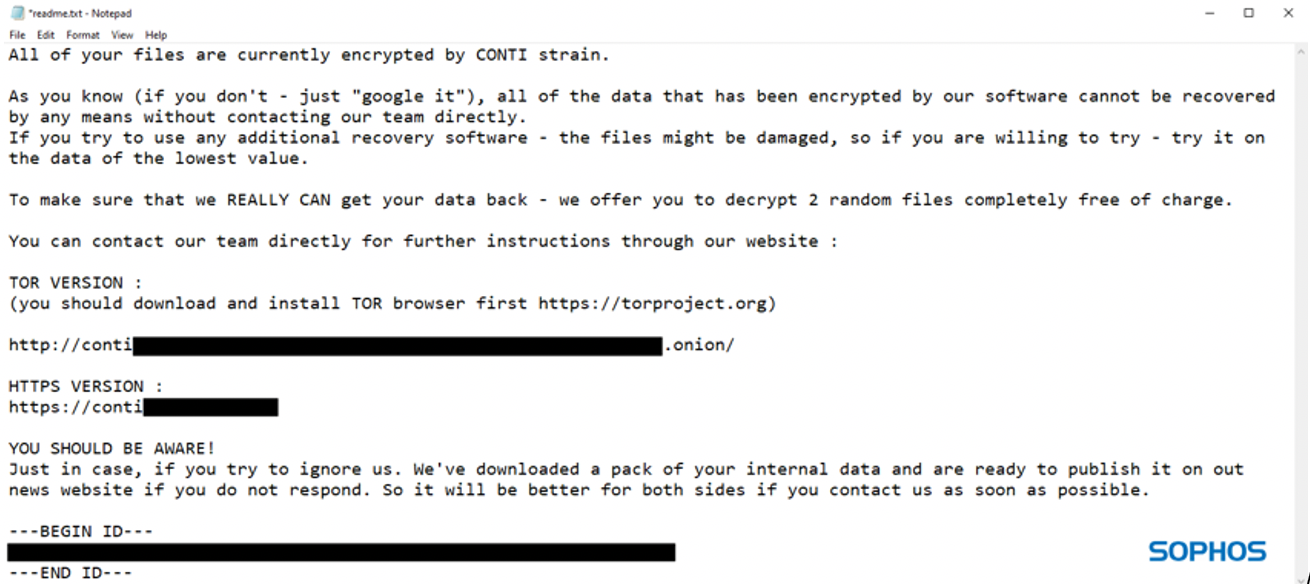This screenshot has width=1310, height=584.
Task: Click the YOU SHOULD BE AWARE! line
Action: 112,448
